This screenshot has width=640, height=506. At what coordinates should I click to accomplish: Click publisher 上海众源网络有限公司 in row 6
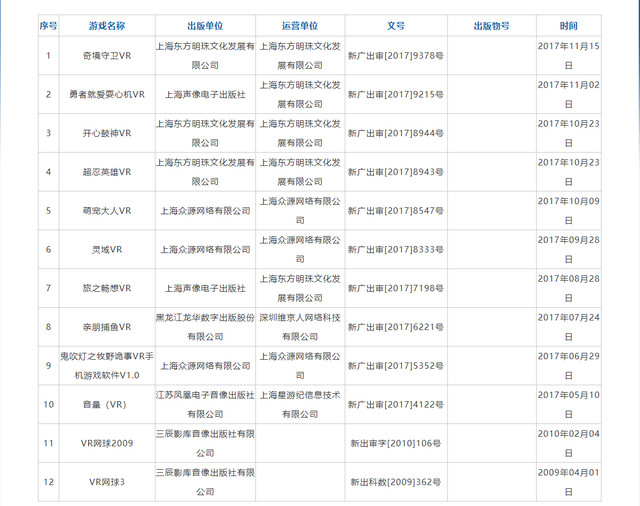click(x=205, y=249)
